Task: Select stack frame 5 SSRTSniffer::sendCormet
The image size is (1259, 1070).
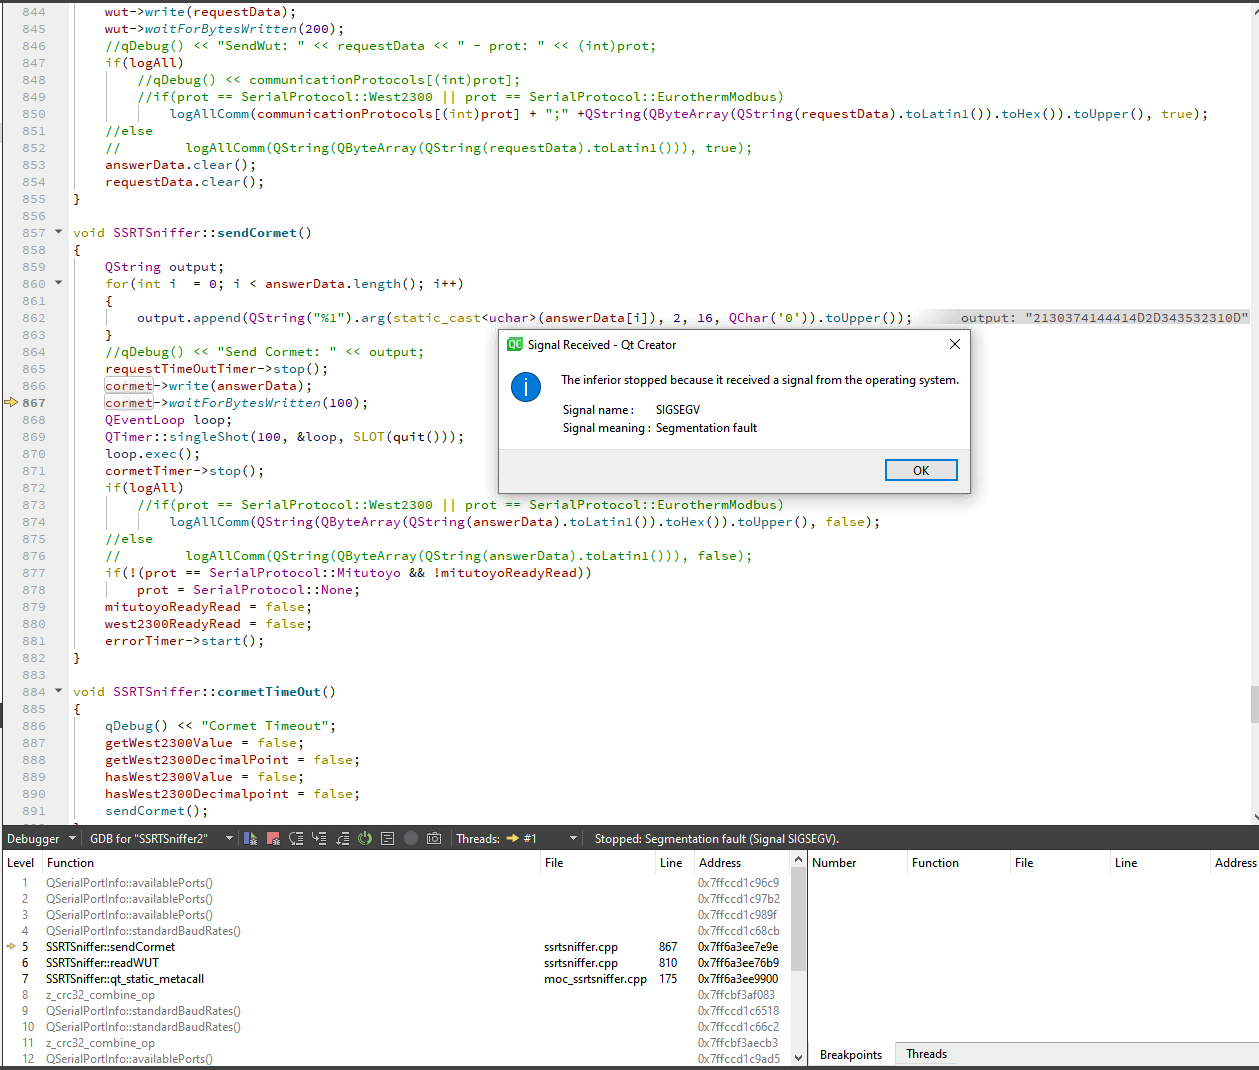Action: coord(396,946)
